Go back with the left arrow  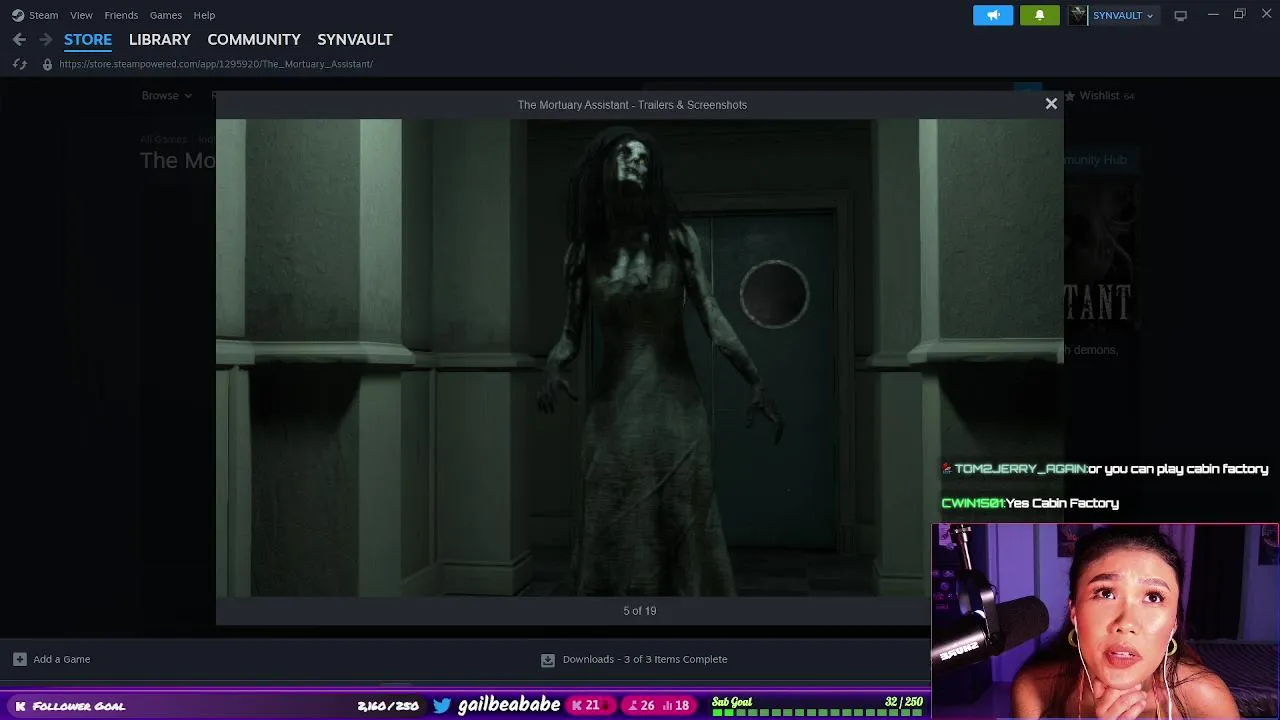click(x=19, y=39)
